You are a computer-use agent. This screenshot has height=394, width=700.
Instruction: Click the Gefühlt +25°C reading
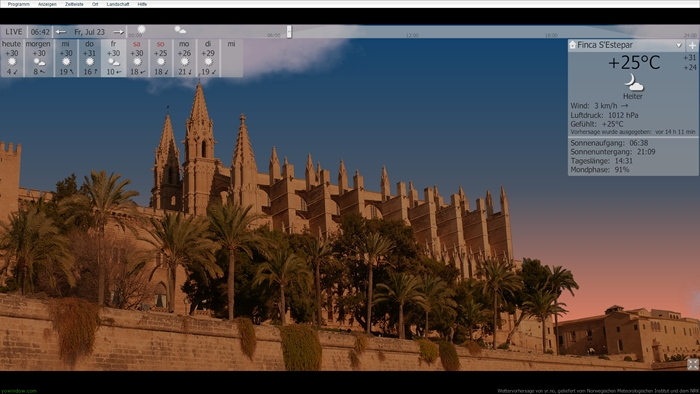point(596,124)
